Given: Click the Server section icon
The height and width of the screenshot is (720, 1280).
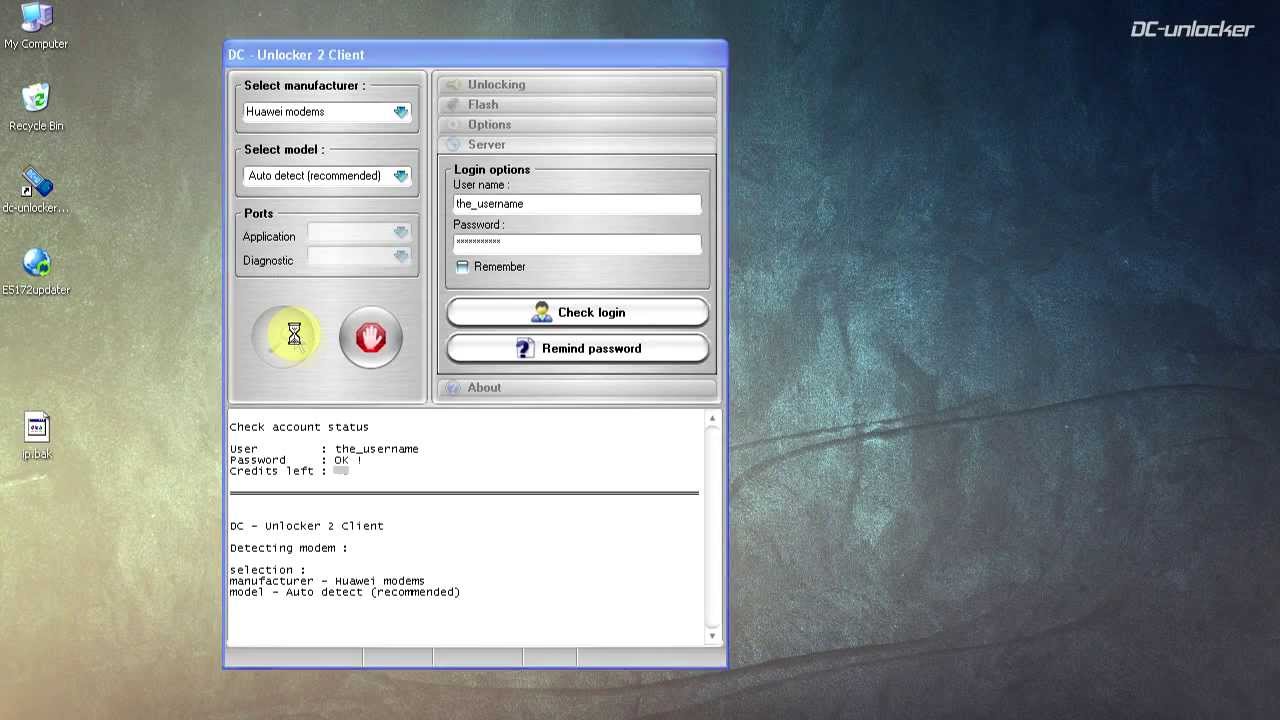Looking at the screenshot, I should tap(453, 145).
